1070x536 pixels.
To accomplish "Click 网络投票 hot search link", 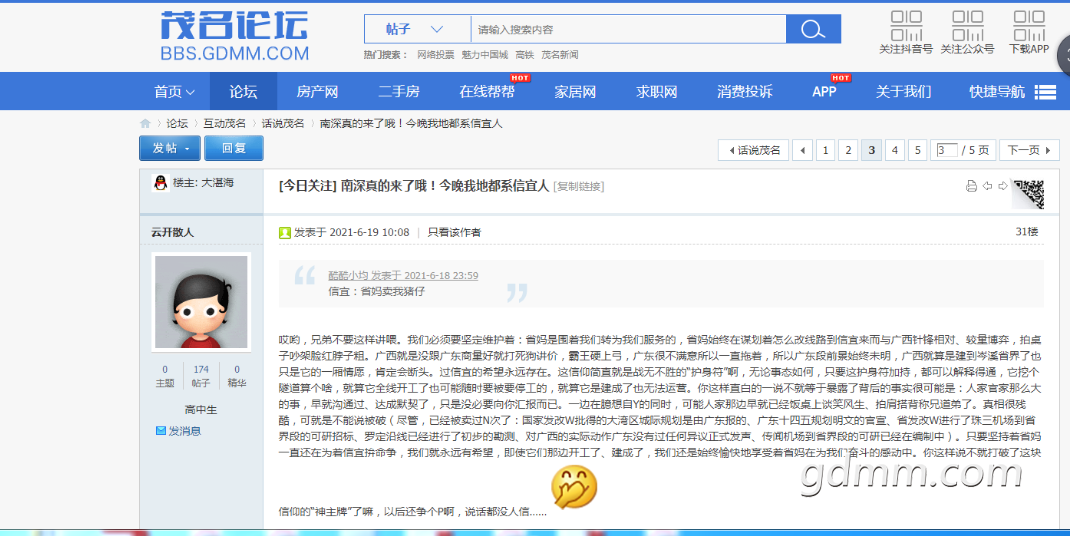I will click(435, 55).
